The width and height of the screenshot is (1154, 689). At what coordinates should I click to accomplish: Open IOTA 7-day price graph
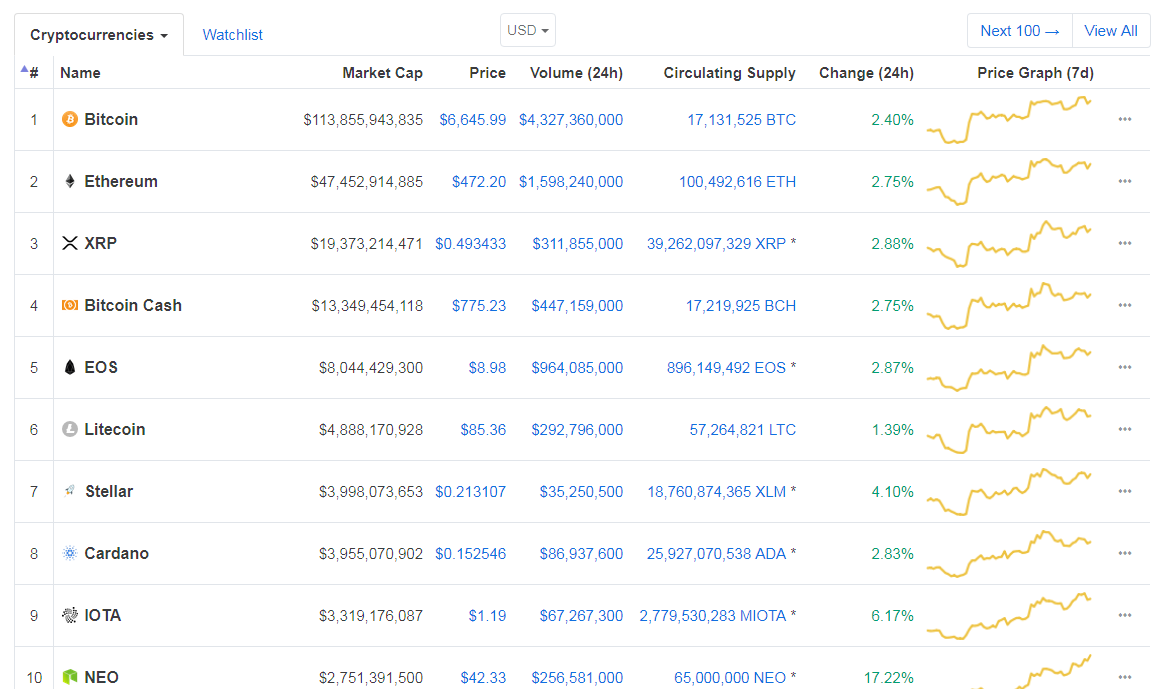point(1009,615)
